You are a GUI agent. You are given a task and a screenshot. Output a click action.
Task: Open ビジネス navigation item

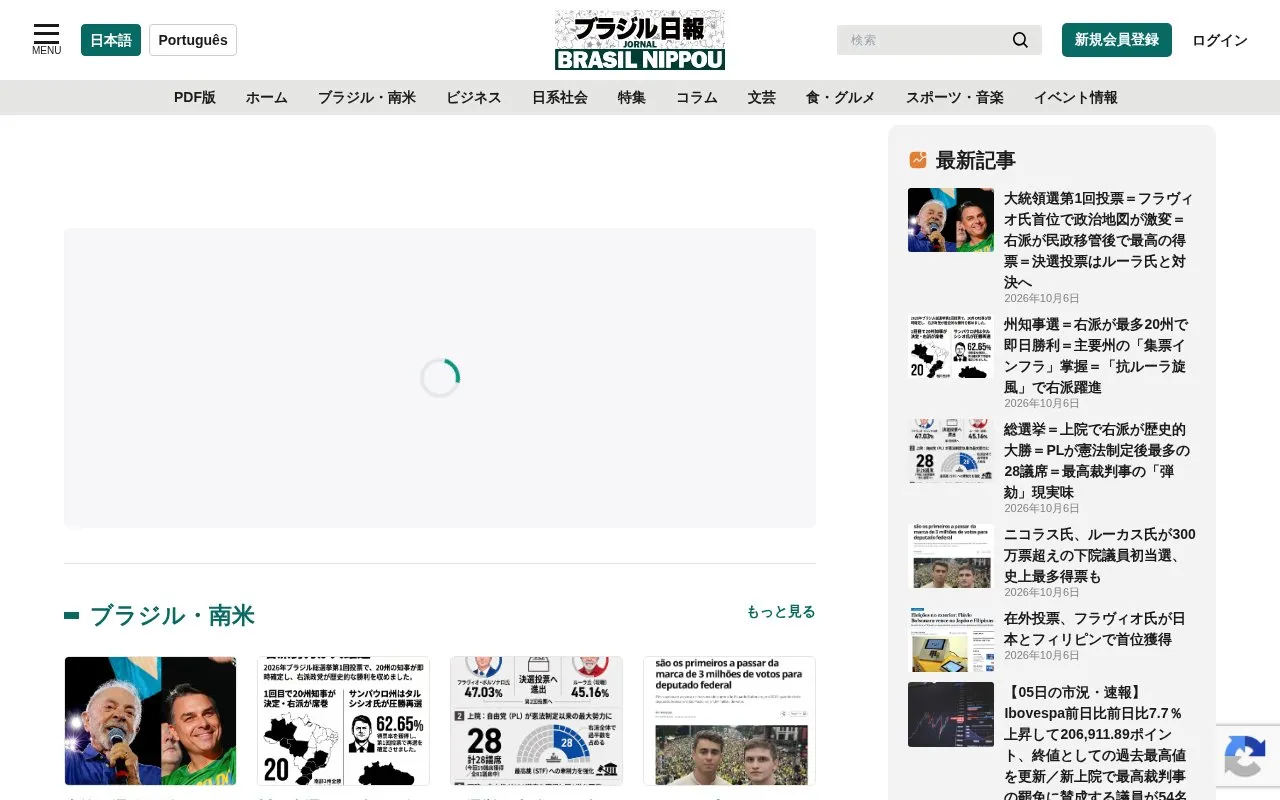tap(474, 97)
